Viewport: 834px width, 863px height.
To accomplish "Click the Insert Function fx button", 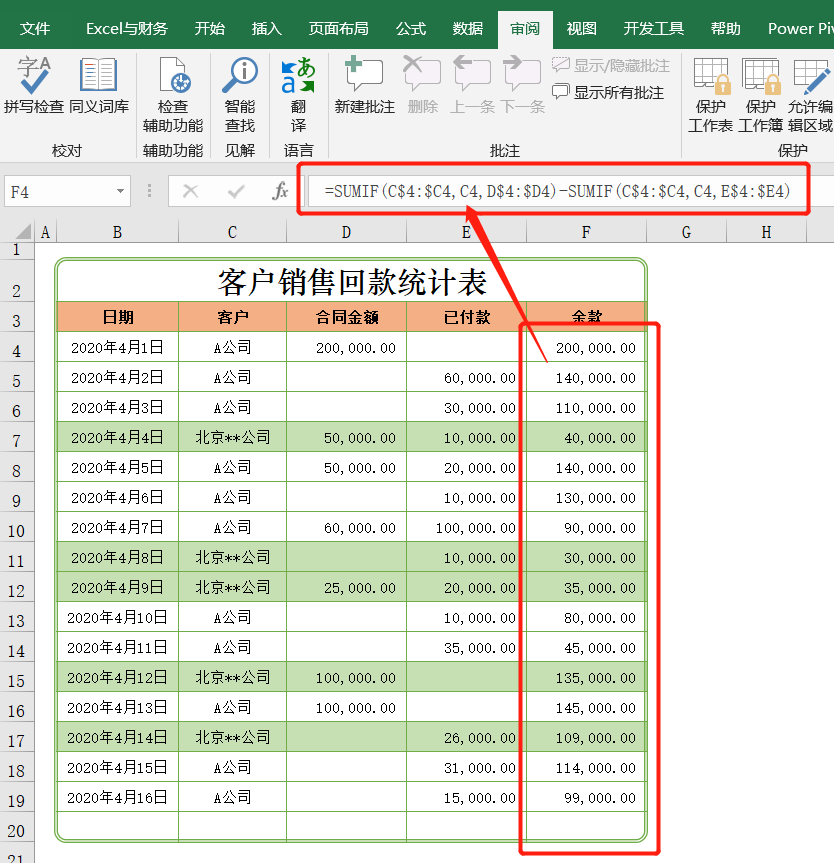I will click(x=281, y=191).
